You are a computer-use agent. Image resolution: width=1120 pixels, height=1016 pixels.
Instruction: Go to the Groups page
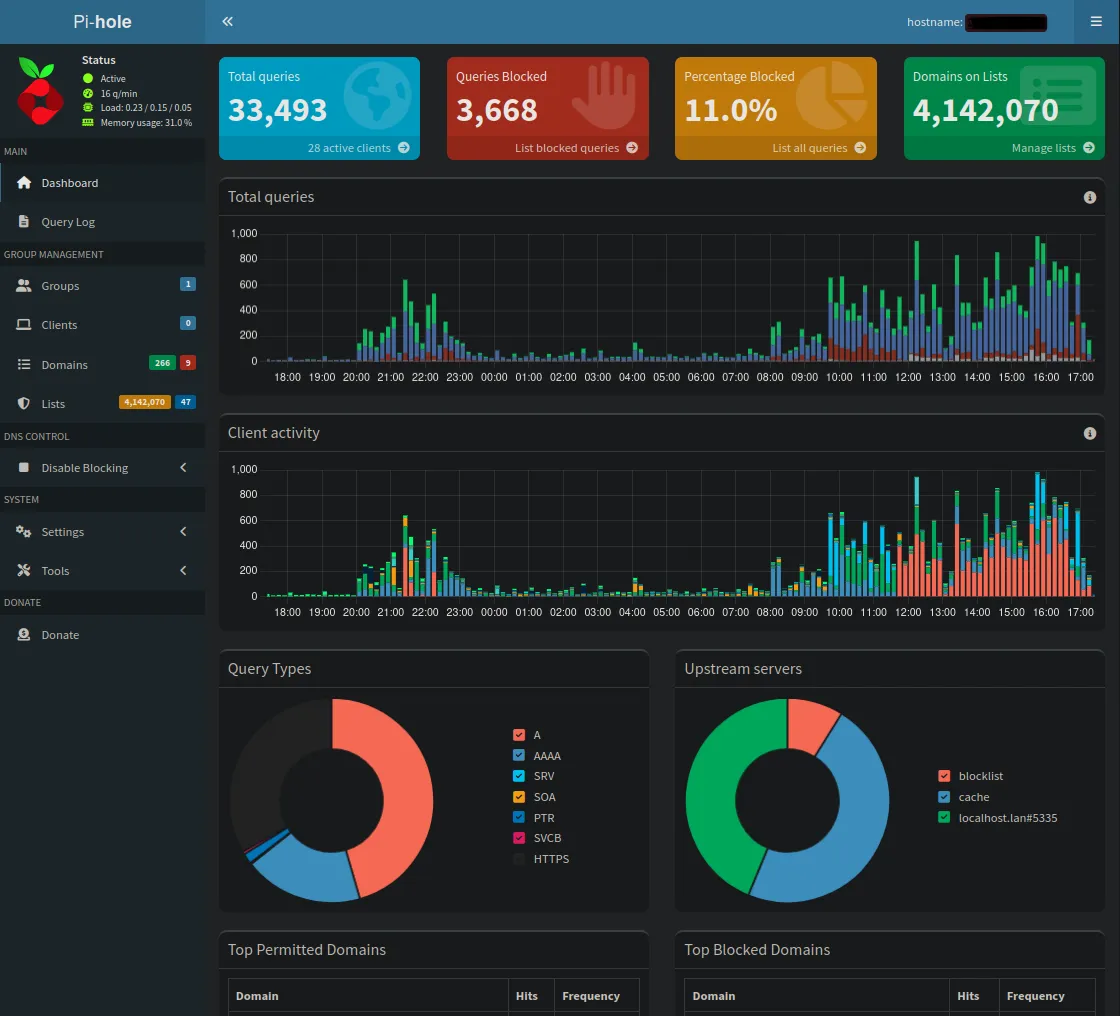pos(103,286)
